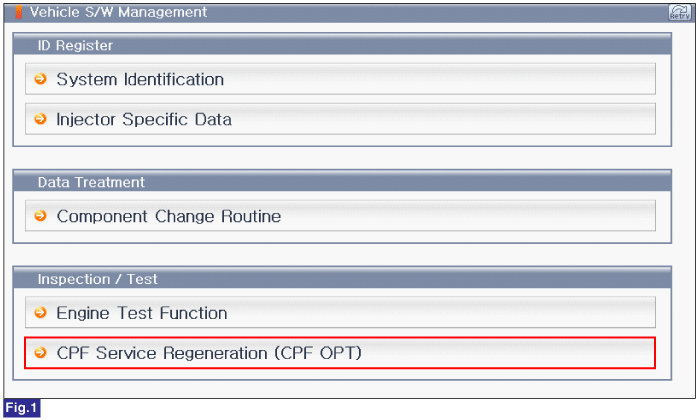Select Component Change Routine
This screenshot has height=420, width=700.
pyautogui.click(x=340, y=216)
